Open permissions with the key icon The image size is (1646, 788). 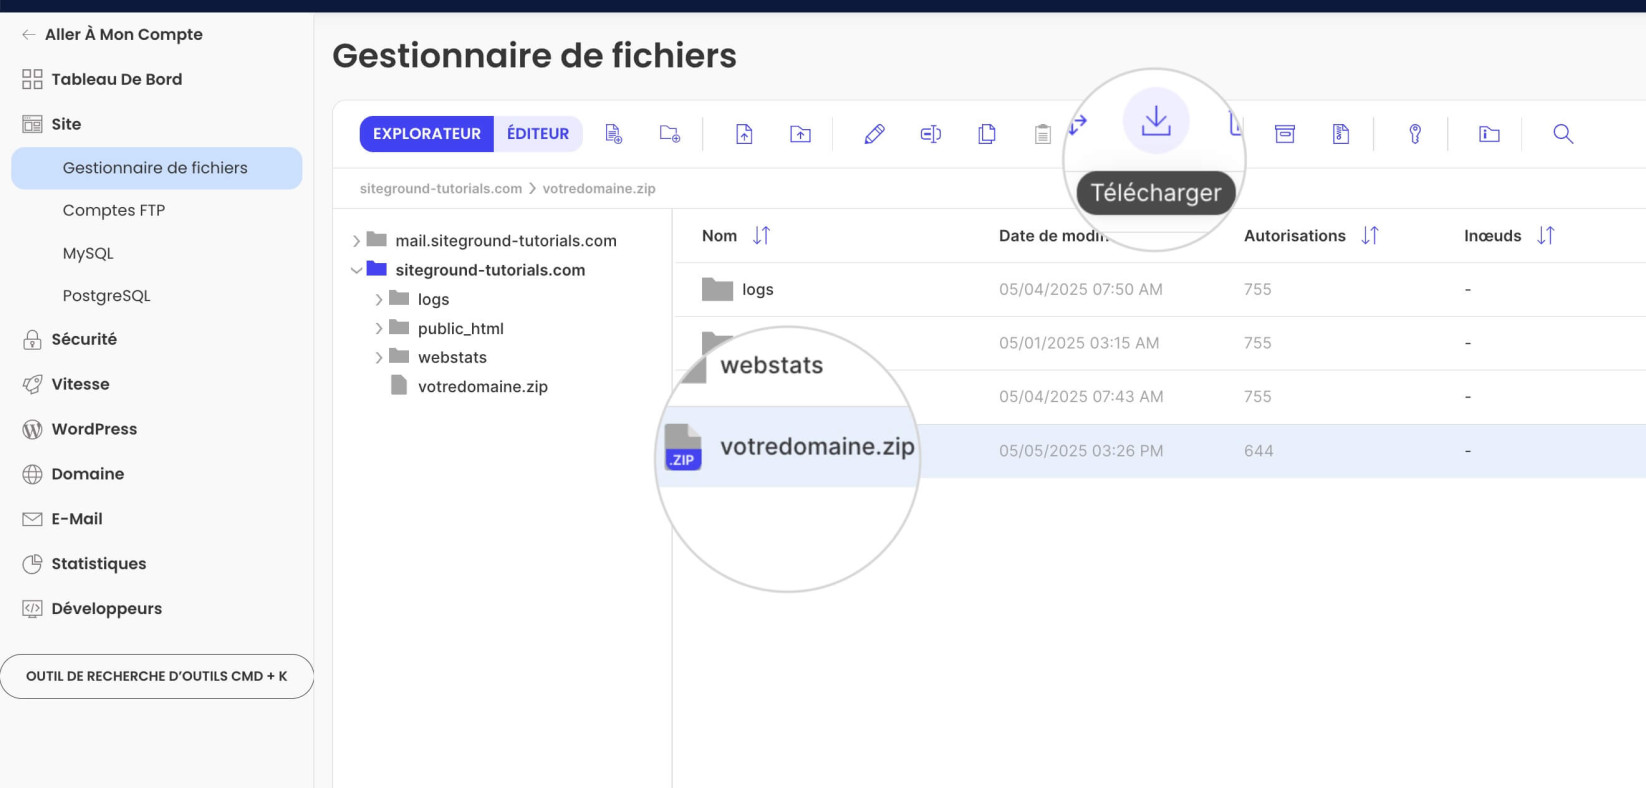pyautogui.click(x=1415, y=134)
